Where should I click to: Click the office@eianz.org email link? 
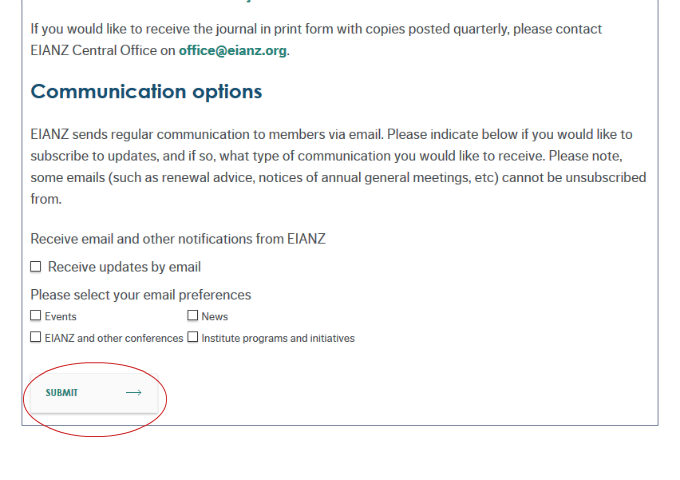click(233, 50)
